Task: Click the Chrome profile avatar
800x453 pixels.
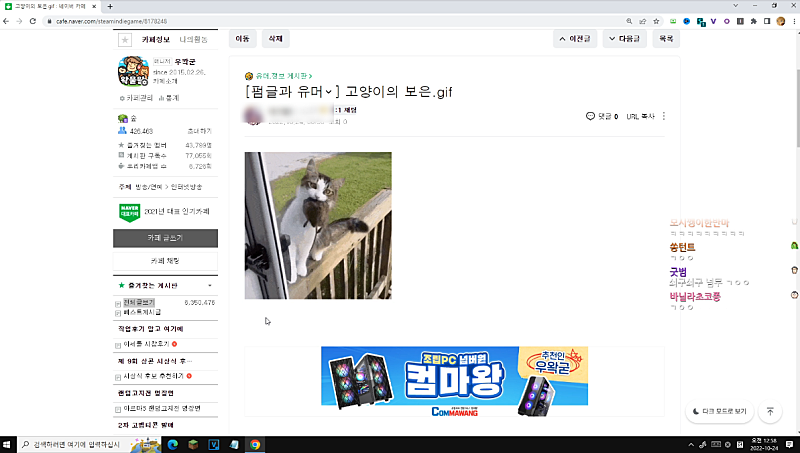Action: (781, 21)
